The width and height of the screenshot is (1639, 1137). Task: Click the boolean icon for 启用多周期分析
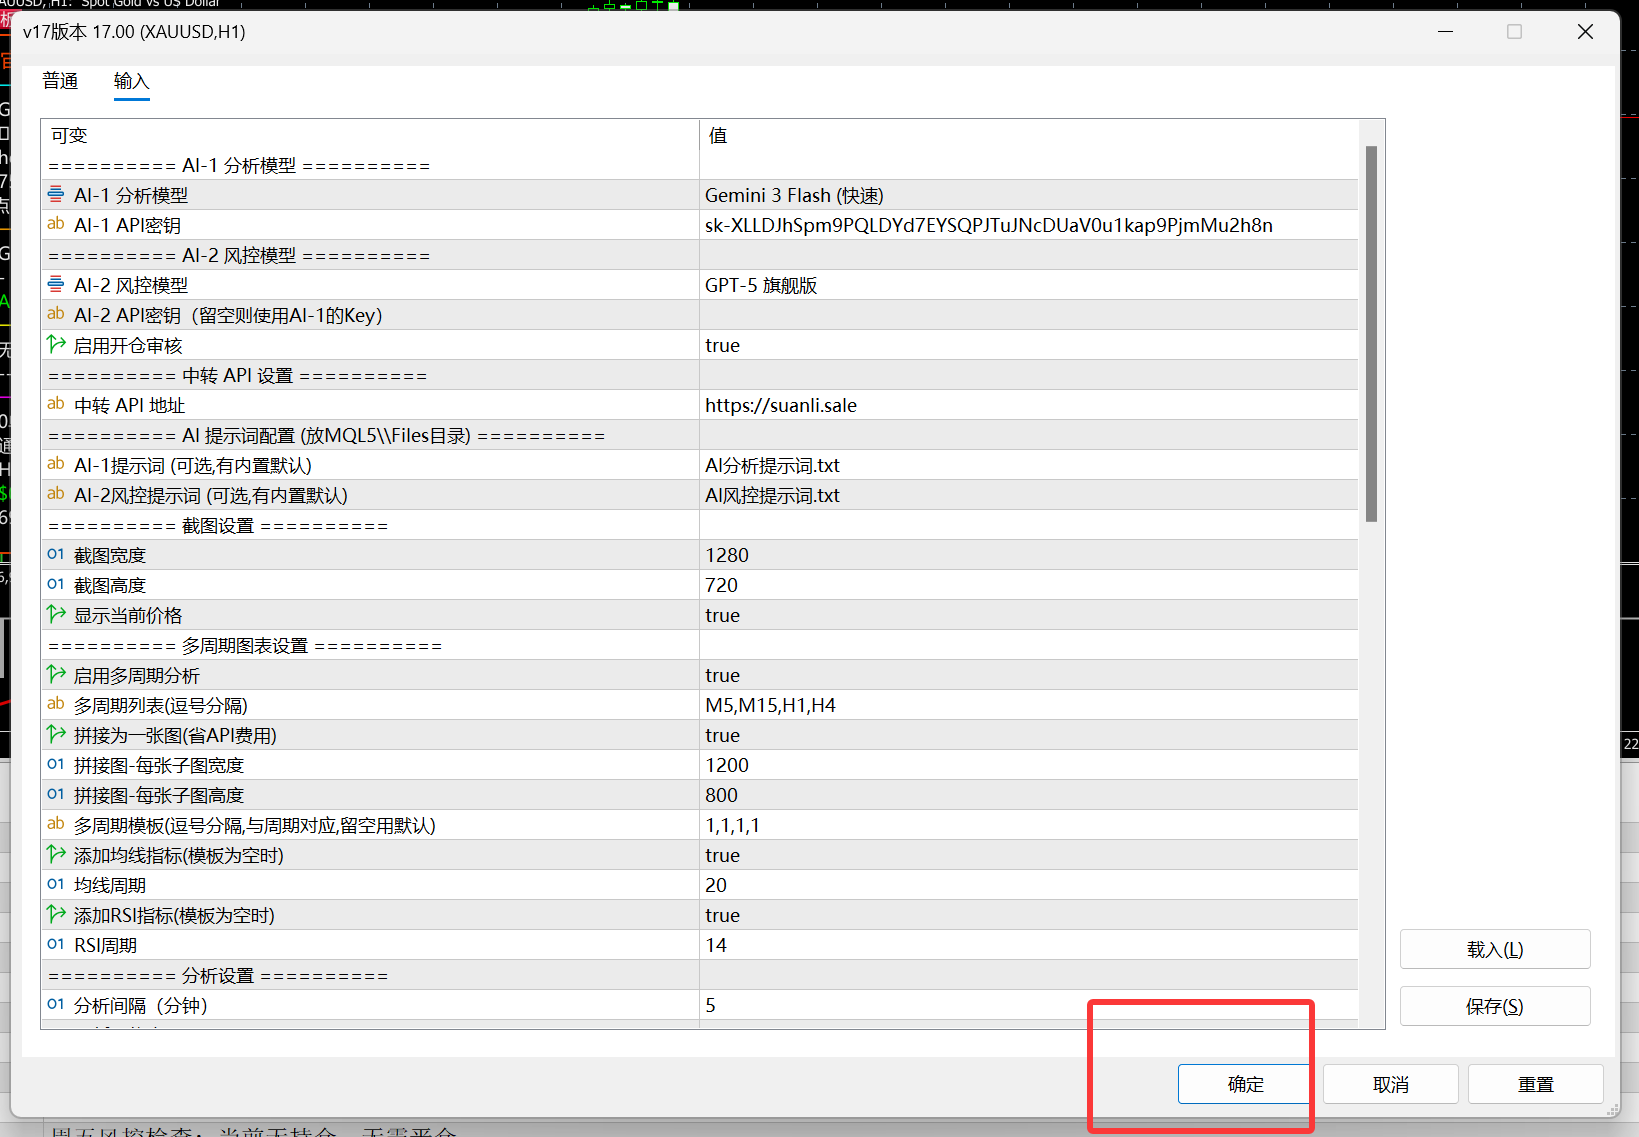pos(56,674)
